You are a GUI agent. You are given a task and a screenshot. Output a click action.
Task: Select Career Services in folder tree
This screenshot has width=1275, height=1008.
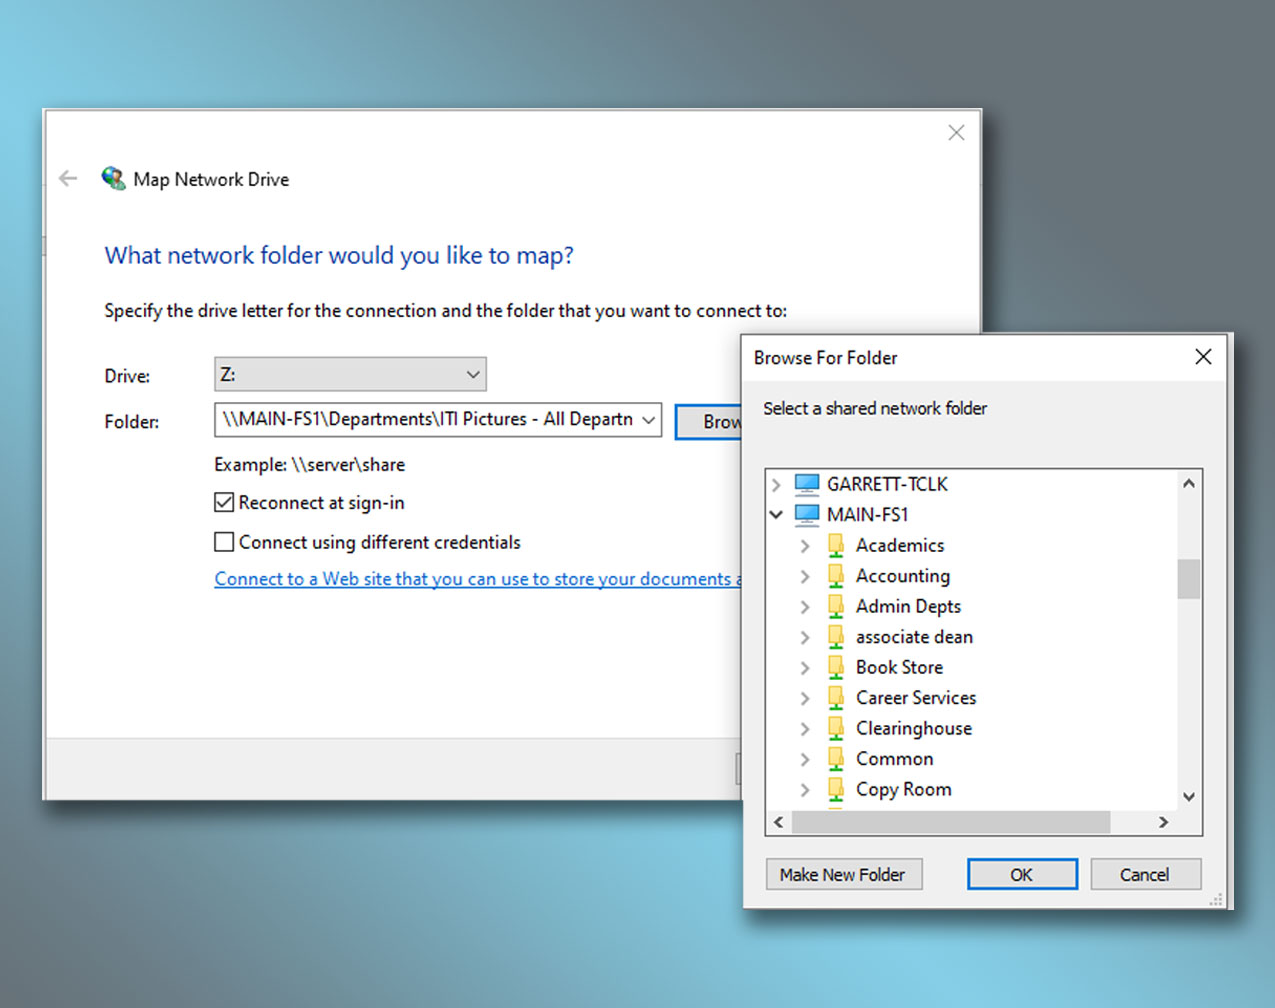coord(915,698)
